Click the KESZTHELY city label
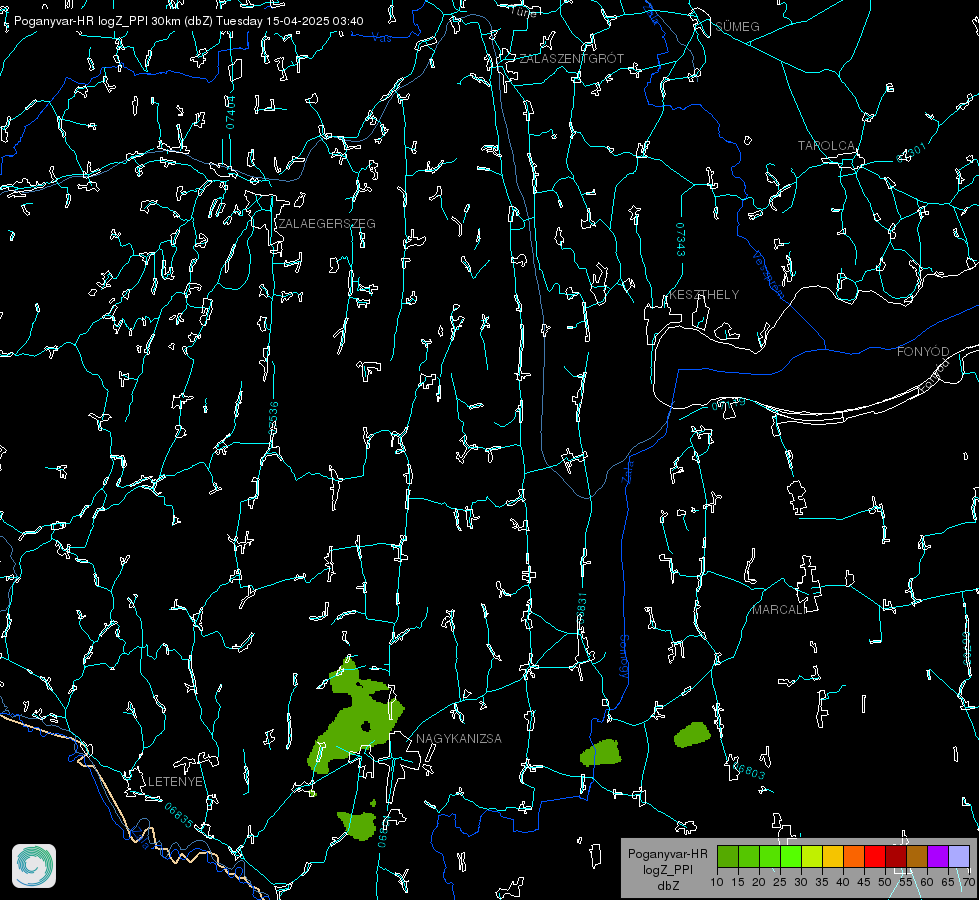 (x=704, y=294)
